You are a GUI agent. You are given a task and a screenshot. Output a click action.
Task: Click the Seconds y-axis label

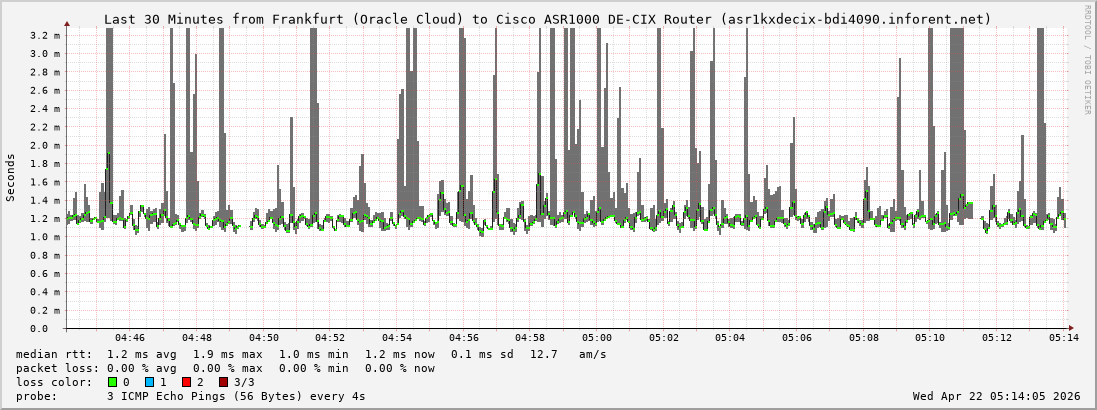point(11,178)
